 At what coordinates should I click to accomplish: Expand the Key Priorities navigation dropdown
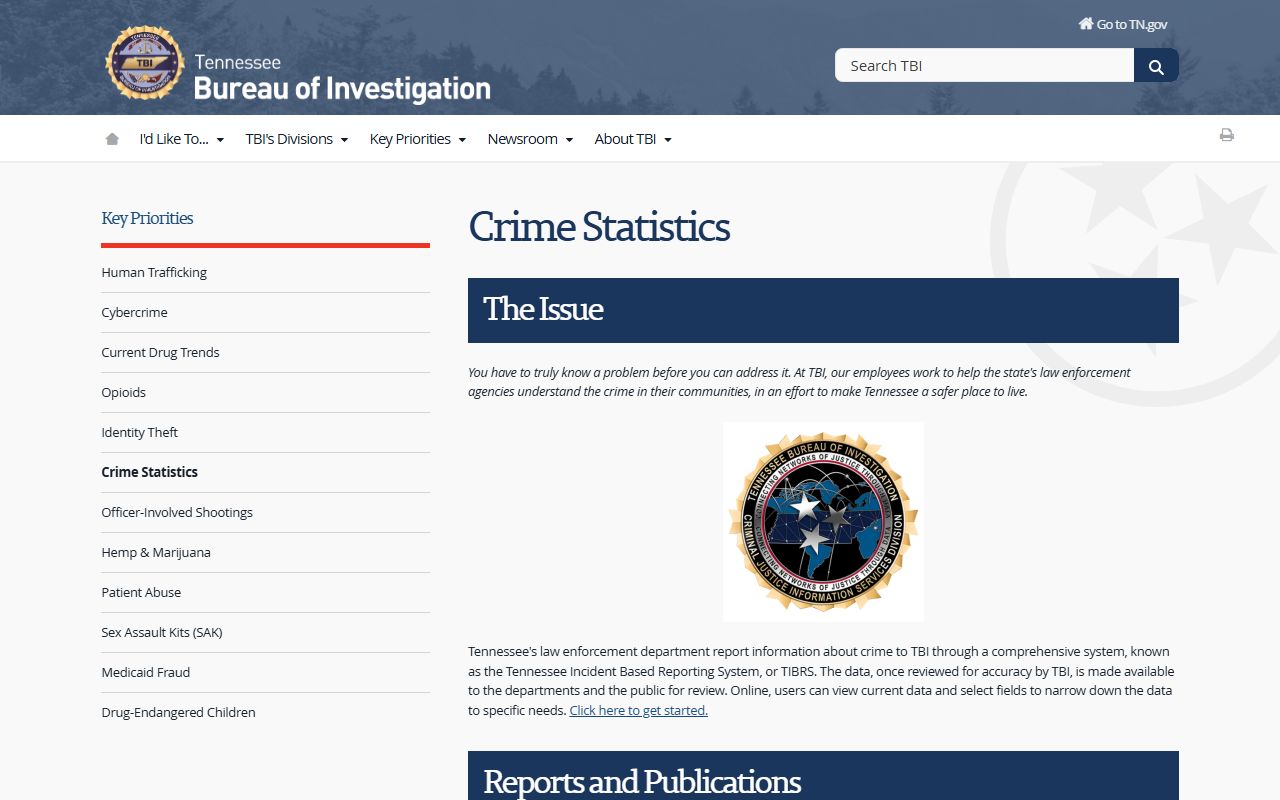click(418, 139)
